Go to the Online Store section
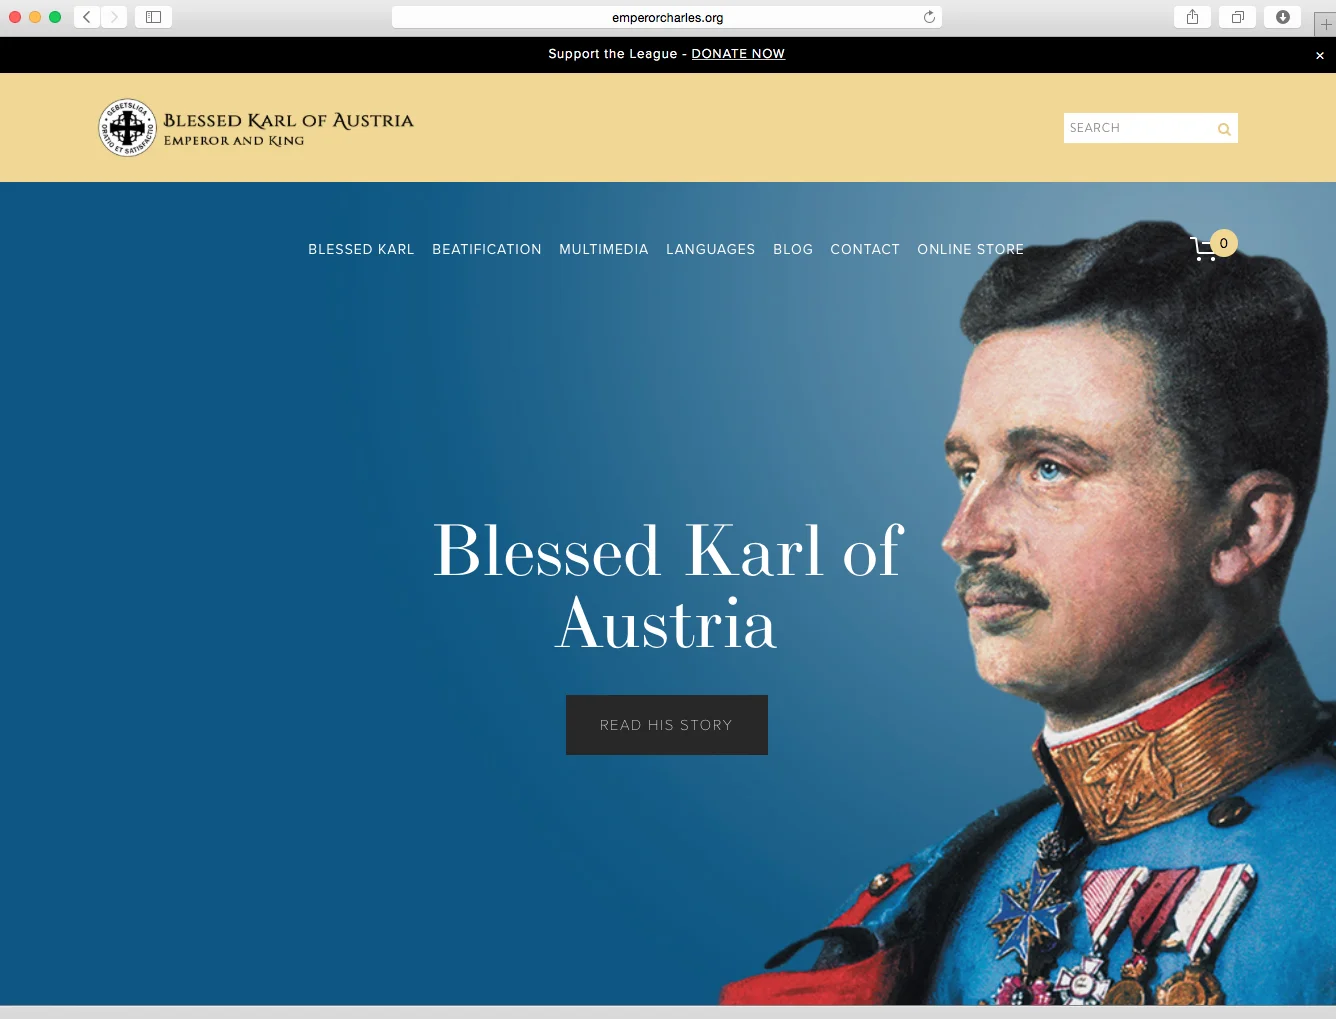Image resolution: width=1336 pixels, height=1019 pixels. [970, 249]
